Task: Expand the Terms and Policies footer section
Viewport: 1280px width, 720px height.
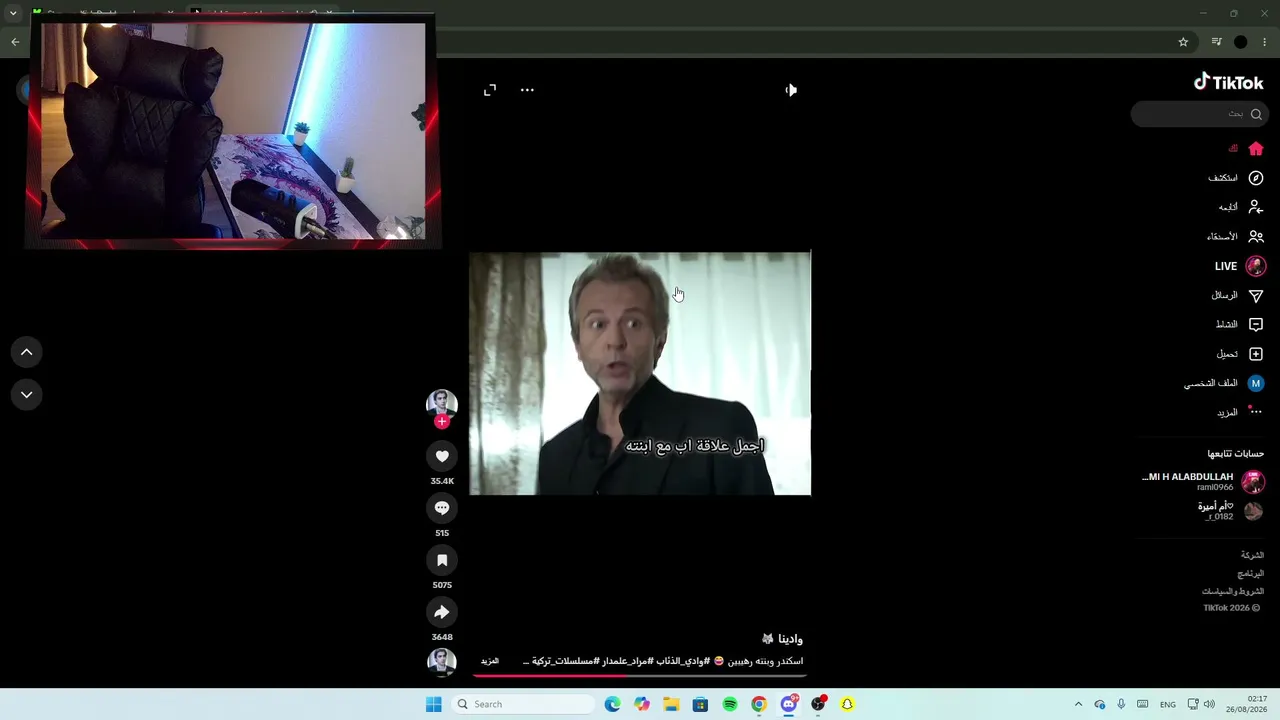Action: 1233,592
